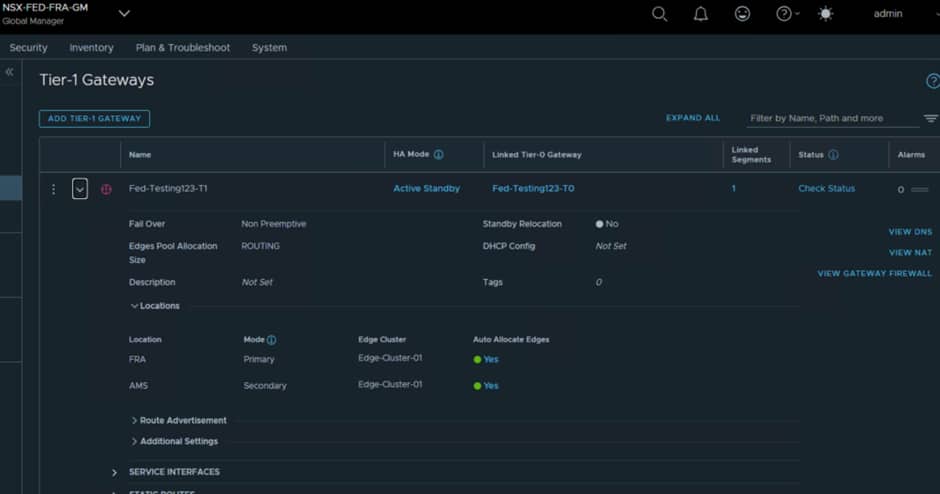Click the filter lines icon
The height and width of the screenshot is (494, 940).
tap(930, 118)
